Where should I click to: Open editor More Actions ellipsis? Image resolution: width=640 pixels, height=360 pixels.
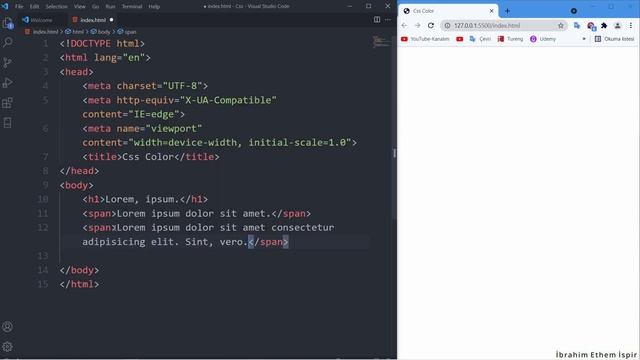(388, 20)
